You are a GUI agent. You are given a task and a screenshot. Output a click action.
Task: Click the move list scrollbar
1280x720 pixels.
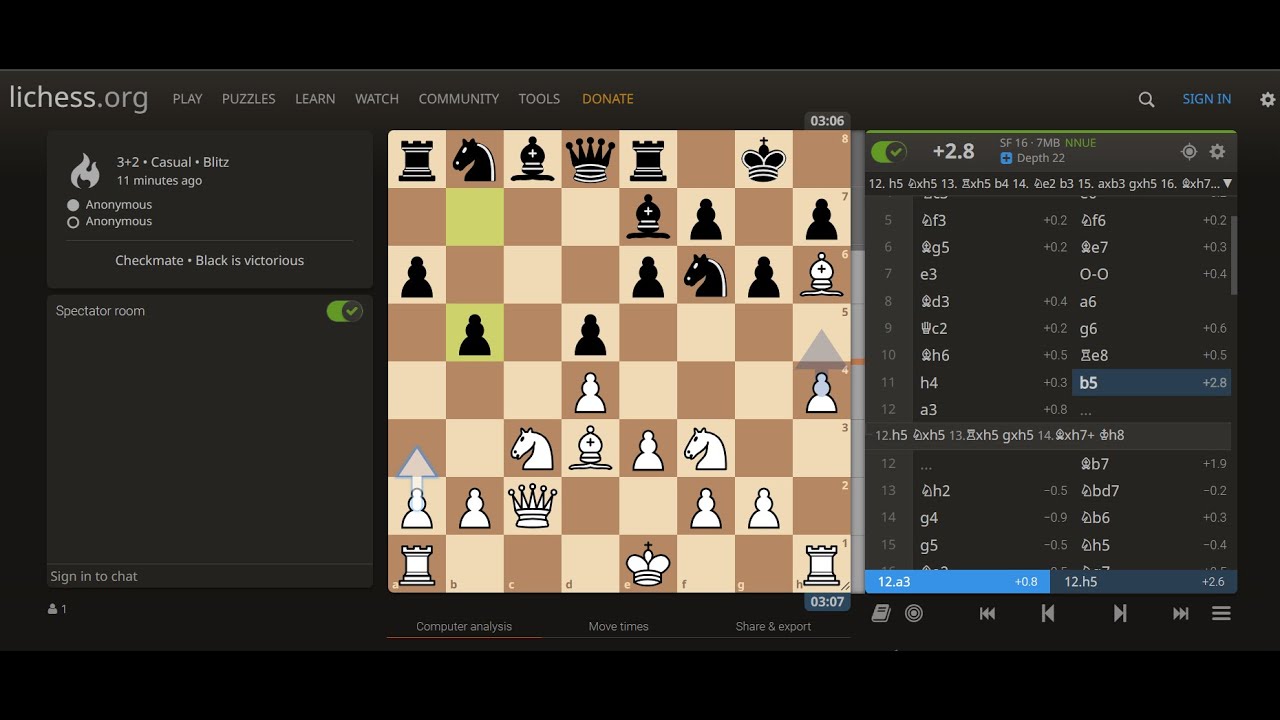click(1233, 255)
